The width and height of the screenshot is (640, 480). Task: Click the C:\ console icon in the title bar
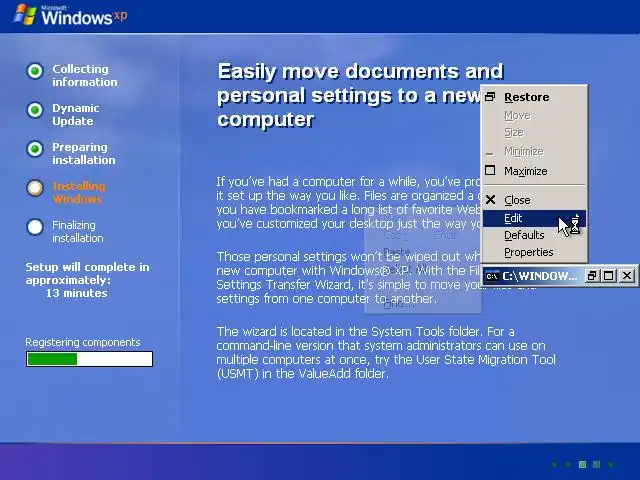click(x=492, y=276)
